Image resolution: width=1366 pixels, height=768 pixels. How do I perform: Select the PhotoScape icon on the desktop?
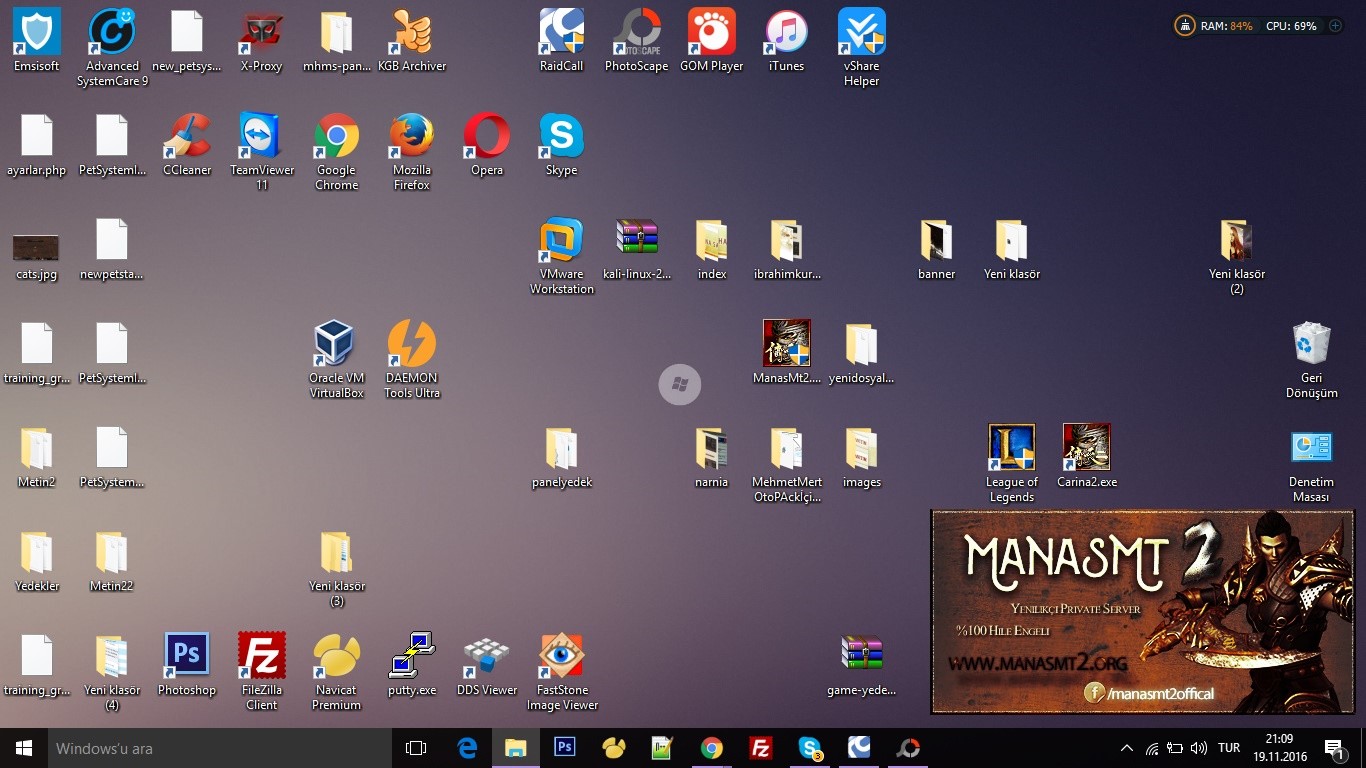tap(637, 41)
